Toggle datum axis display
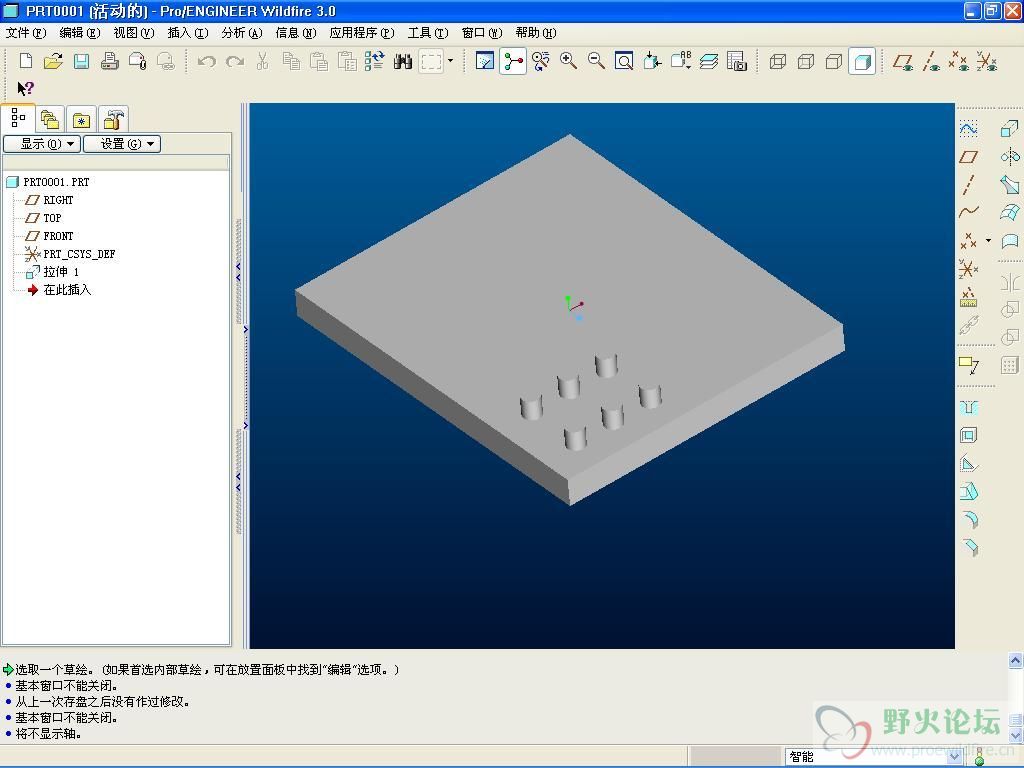Image resolution: width=1024 pixels, height=768 pixels. (931, 62)
